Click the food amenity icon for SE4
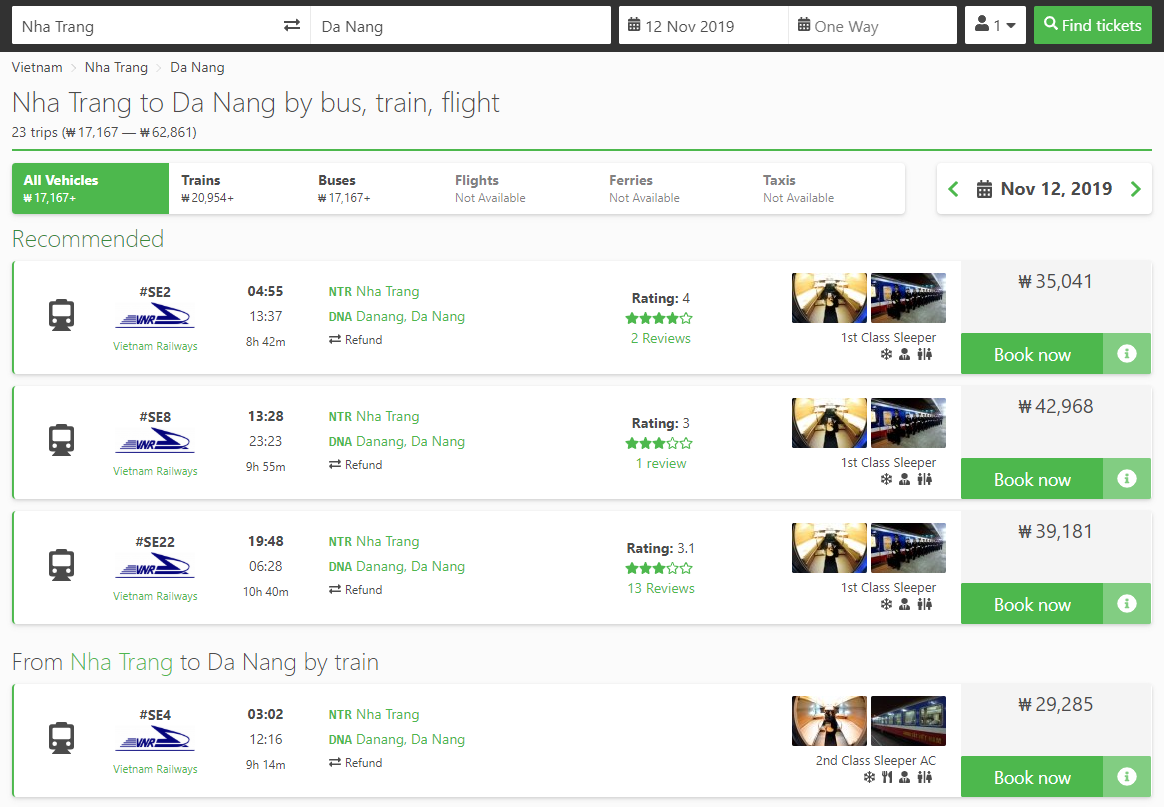The height and width of the screenshot is (807, 1164). coord(887,777)
